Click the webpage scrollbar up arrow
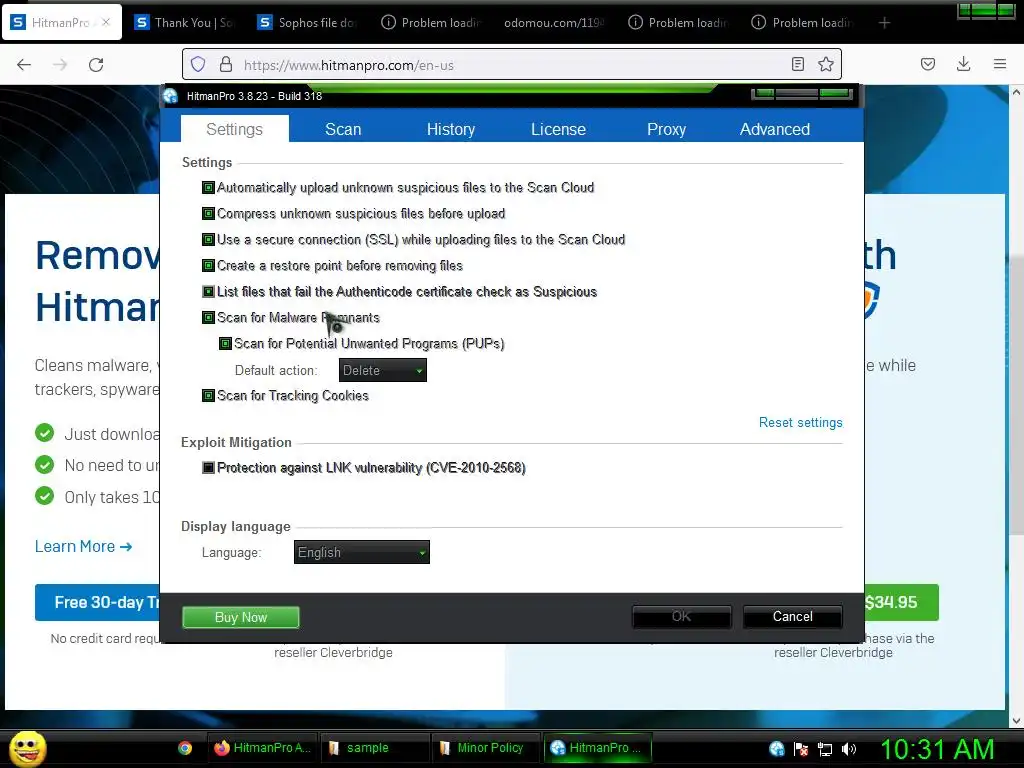 tap(1016, 93)
